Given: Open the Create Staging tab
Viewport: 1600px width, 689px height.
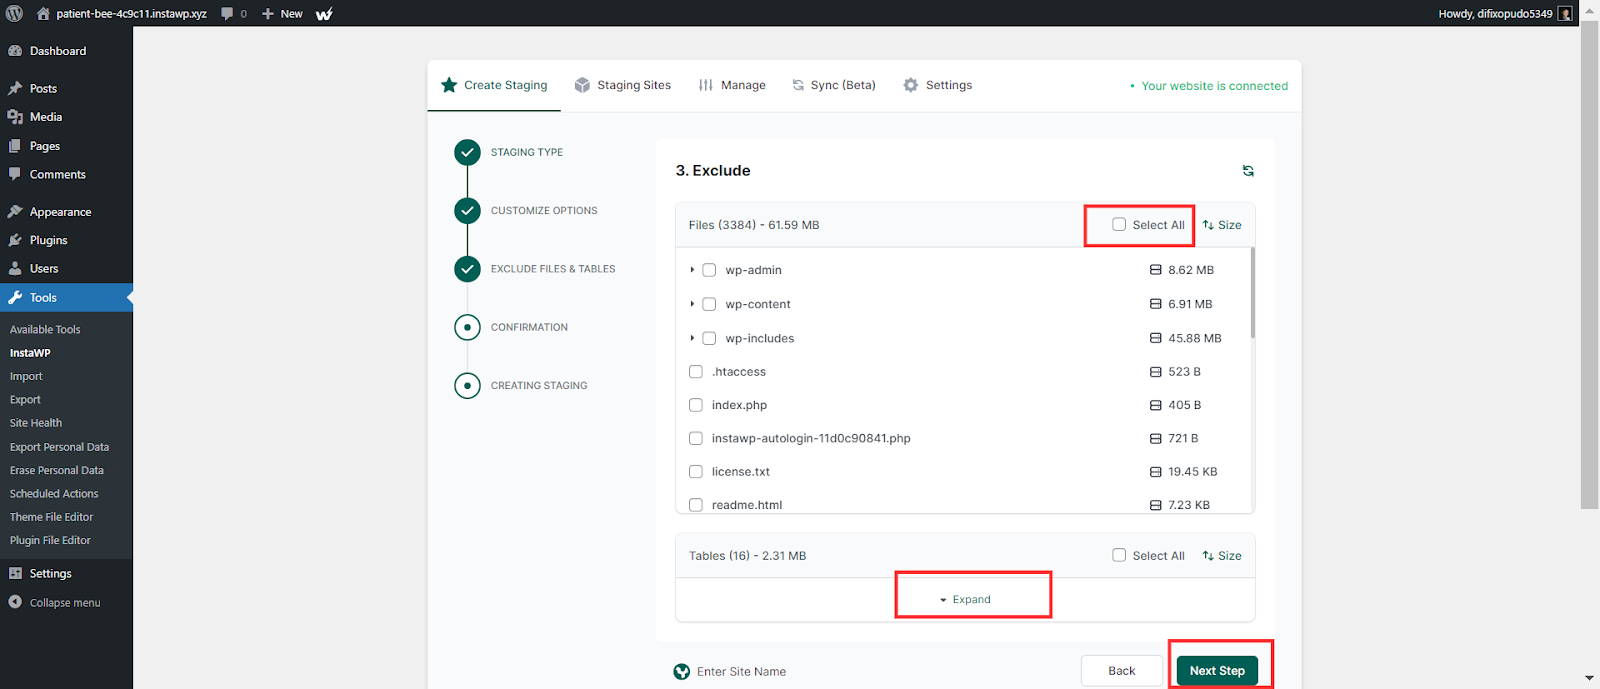Looking at the screenshot, I should pos(494,85).
